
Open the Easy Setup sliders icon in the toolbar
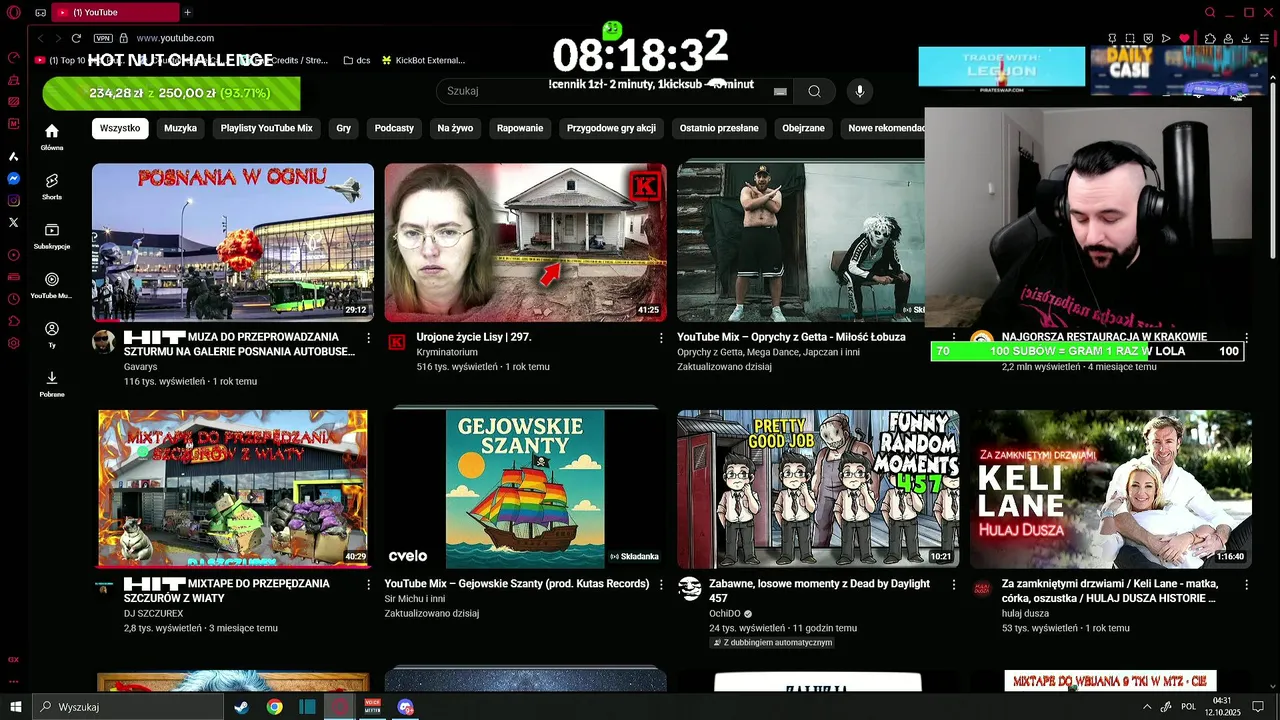pyautogui.click(x=1265, y=38)
